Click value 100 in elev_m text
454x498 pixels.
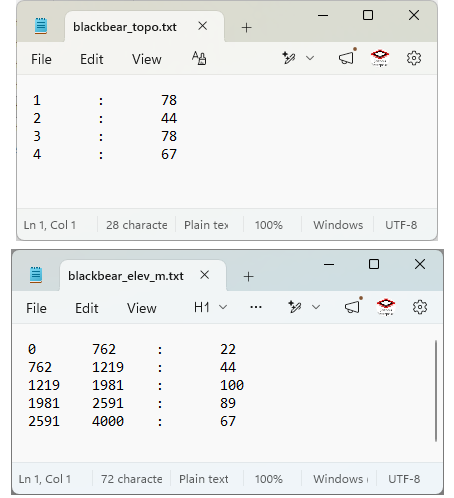coord(232,385)
